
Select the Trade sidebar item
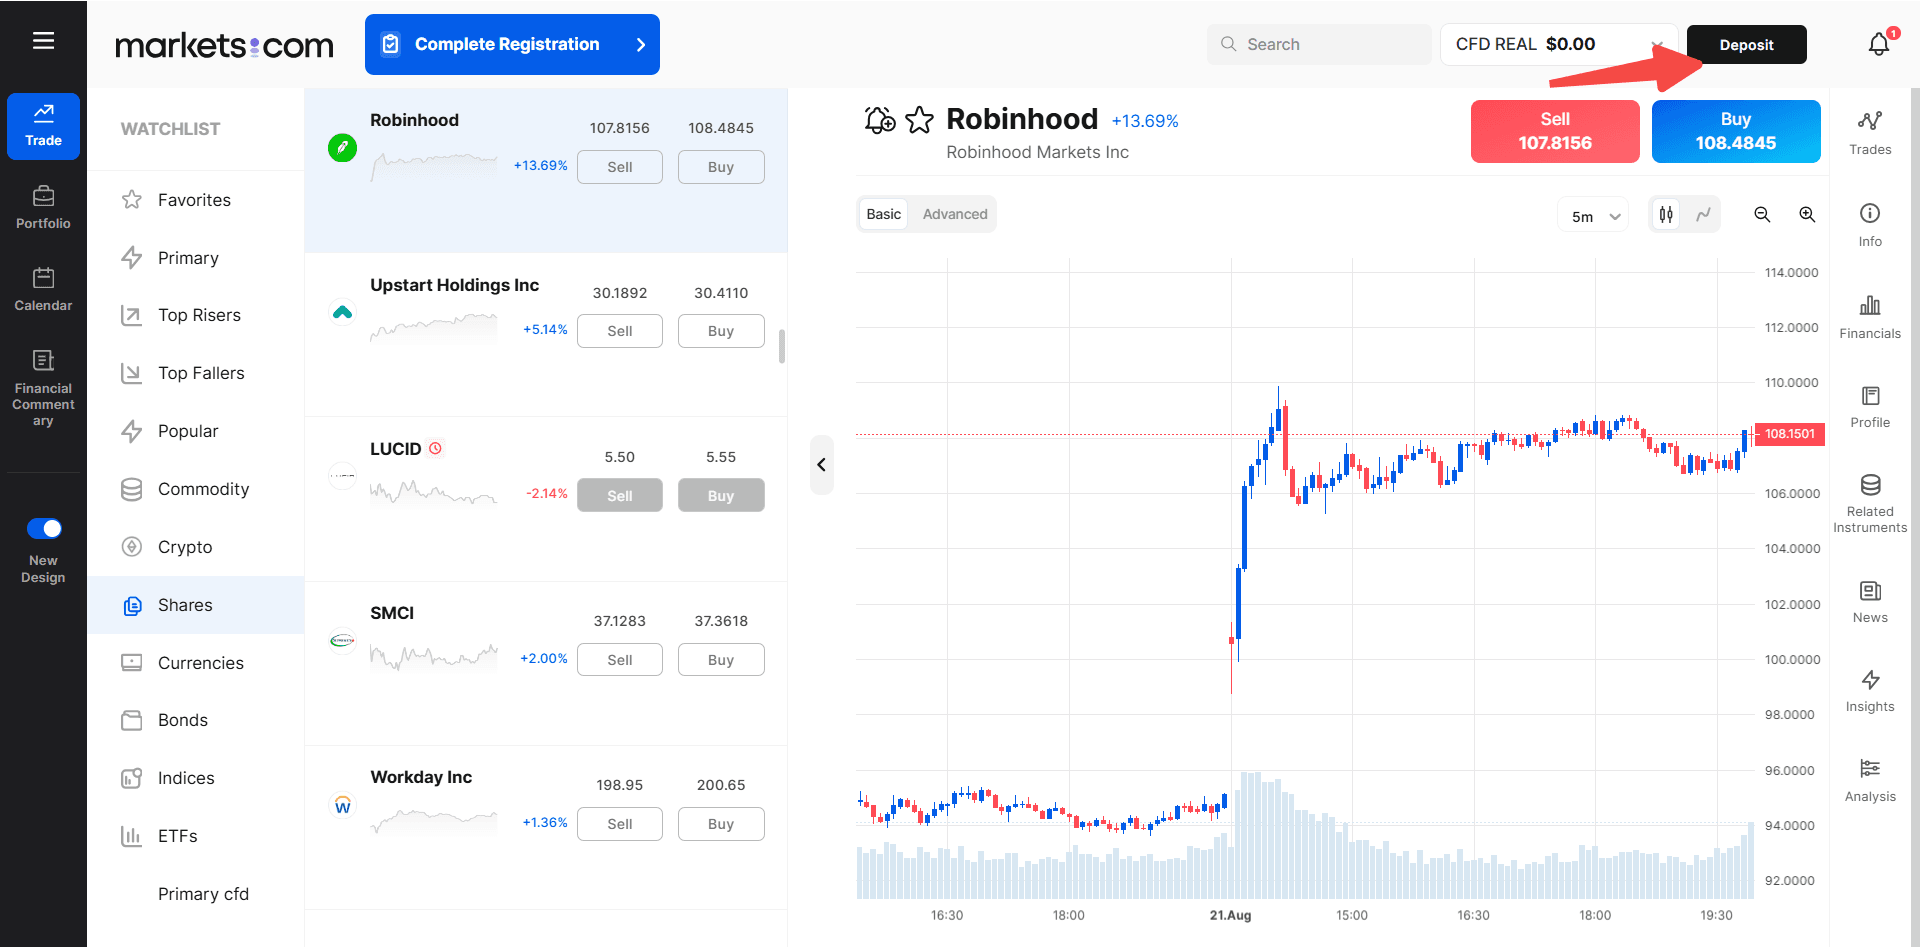(x=43, y=126)
